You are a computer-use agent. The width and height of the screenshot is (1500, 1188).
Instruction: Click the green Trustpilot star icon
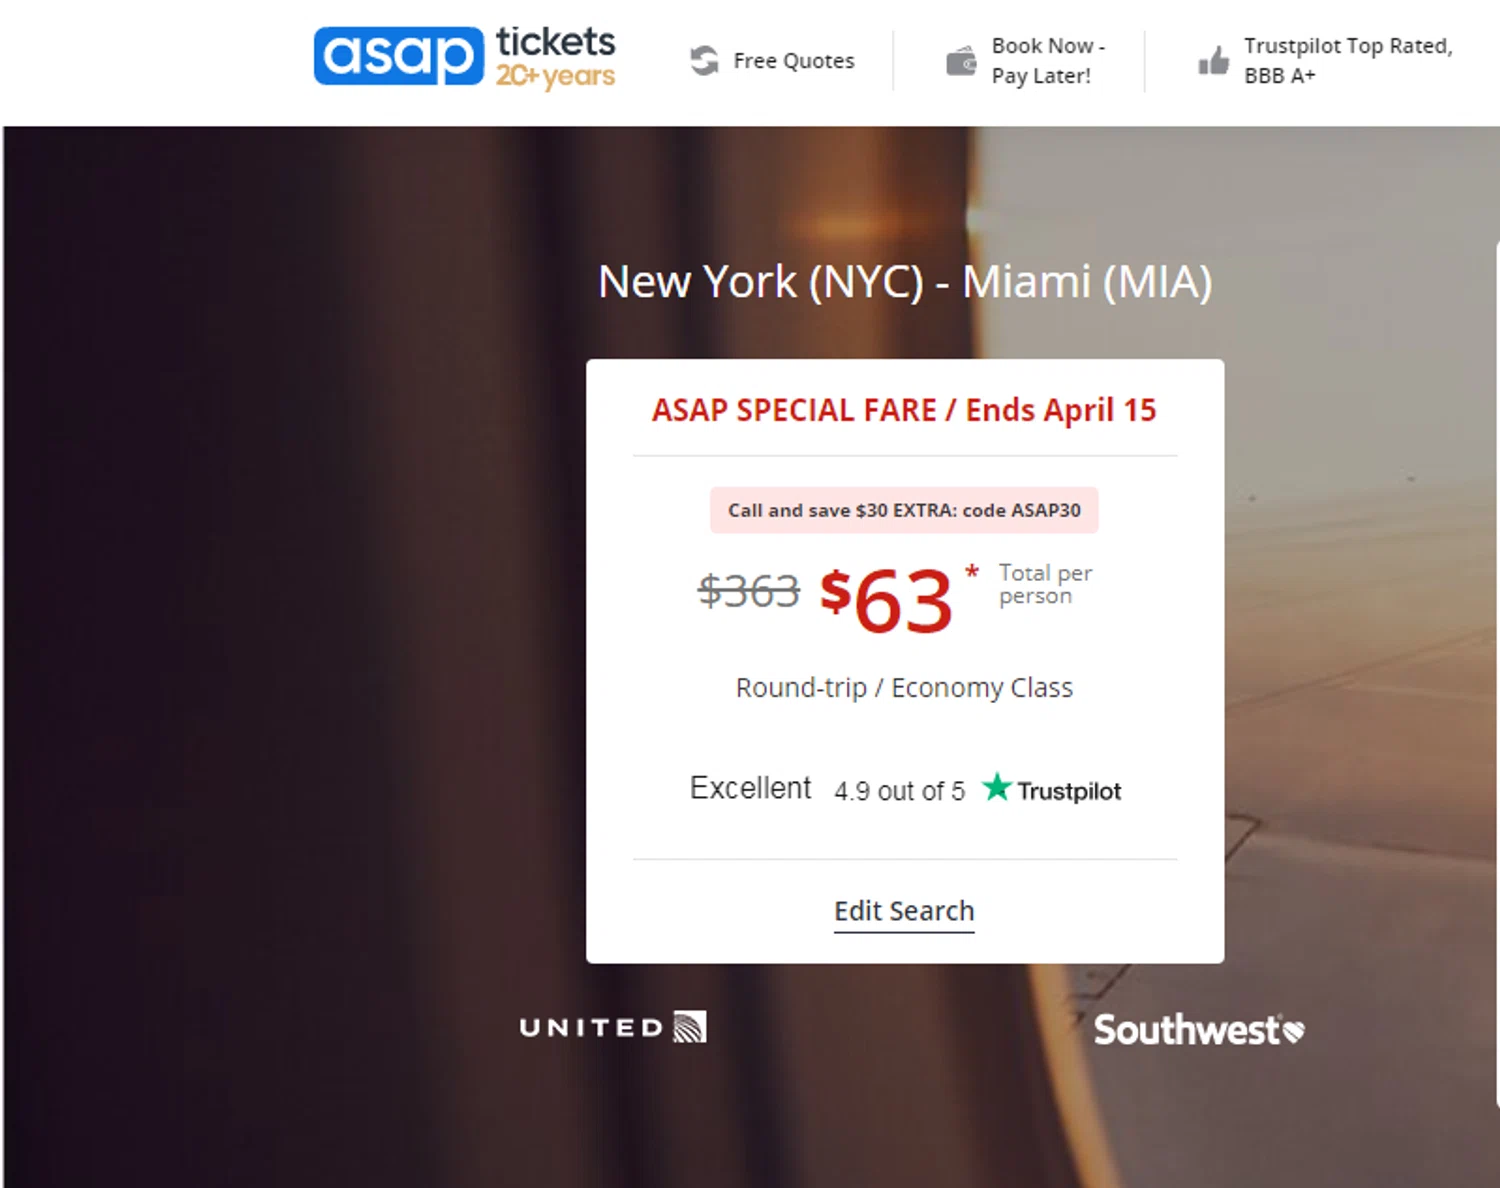pos(996,788)
